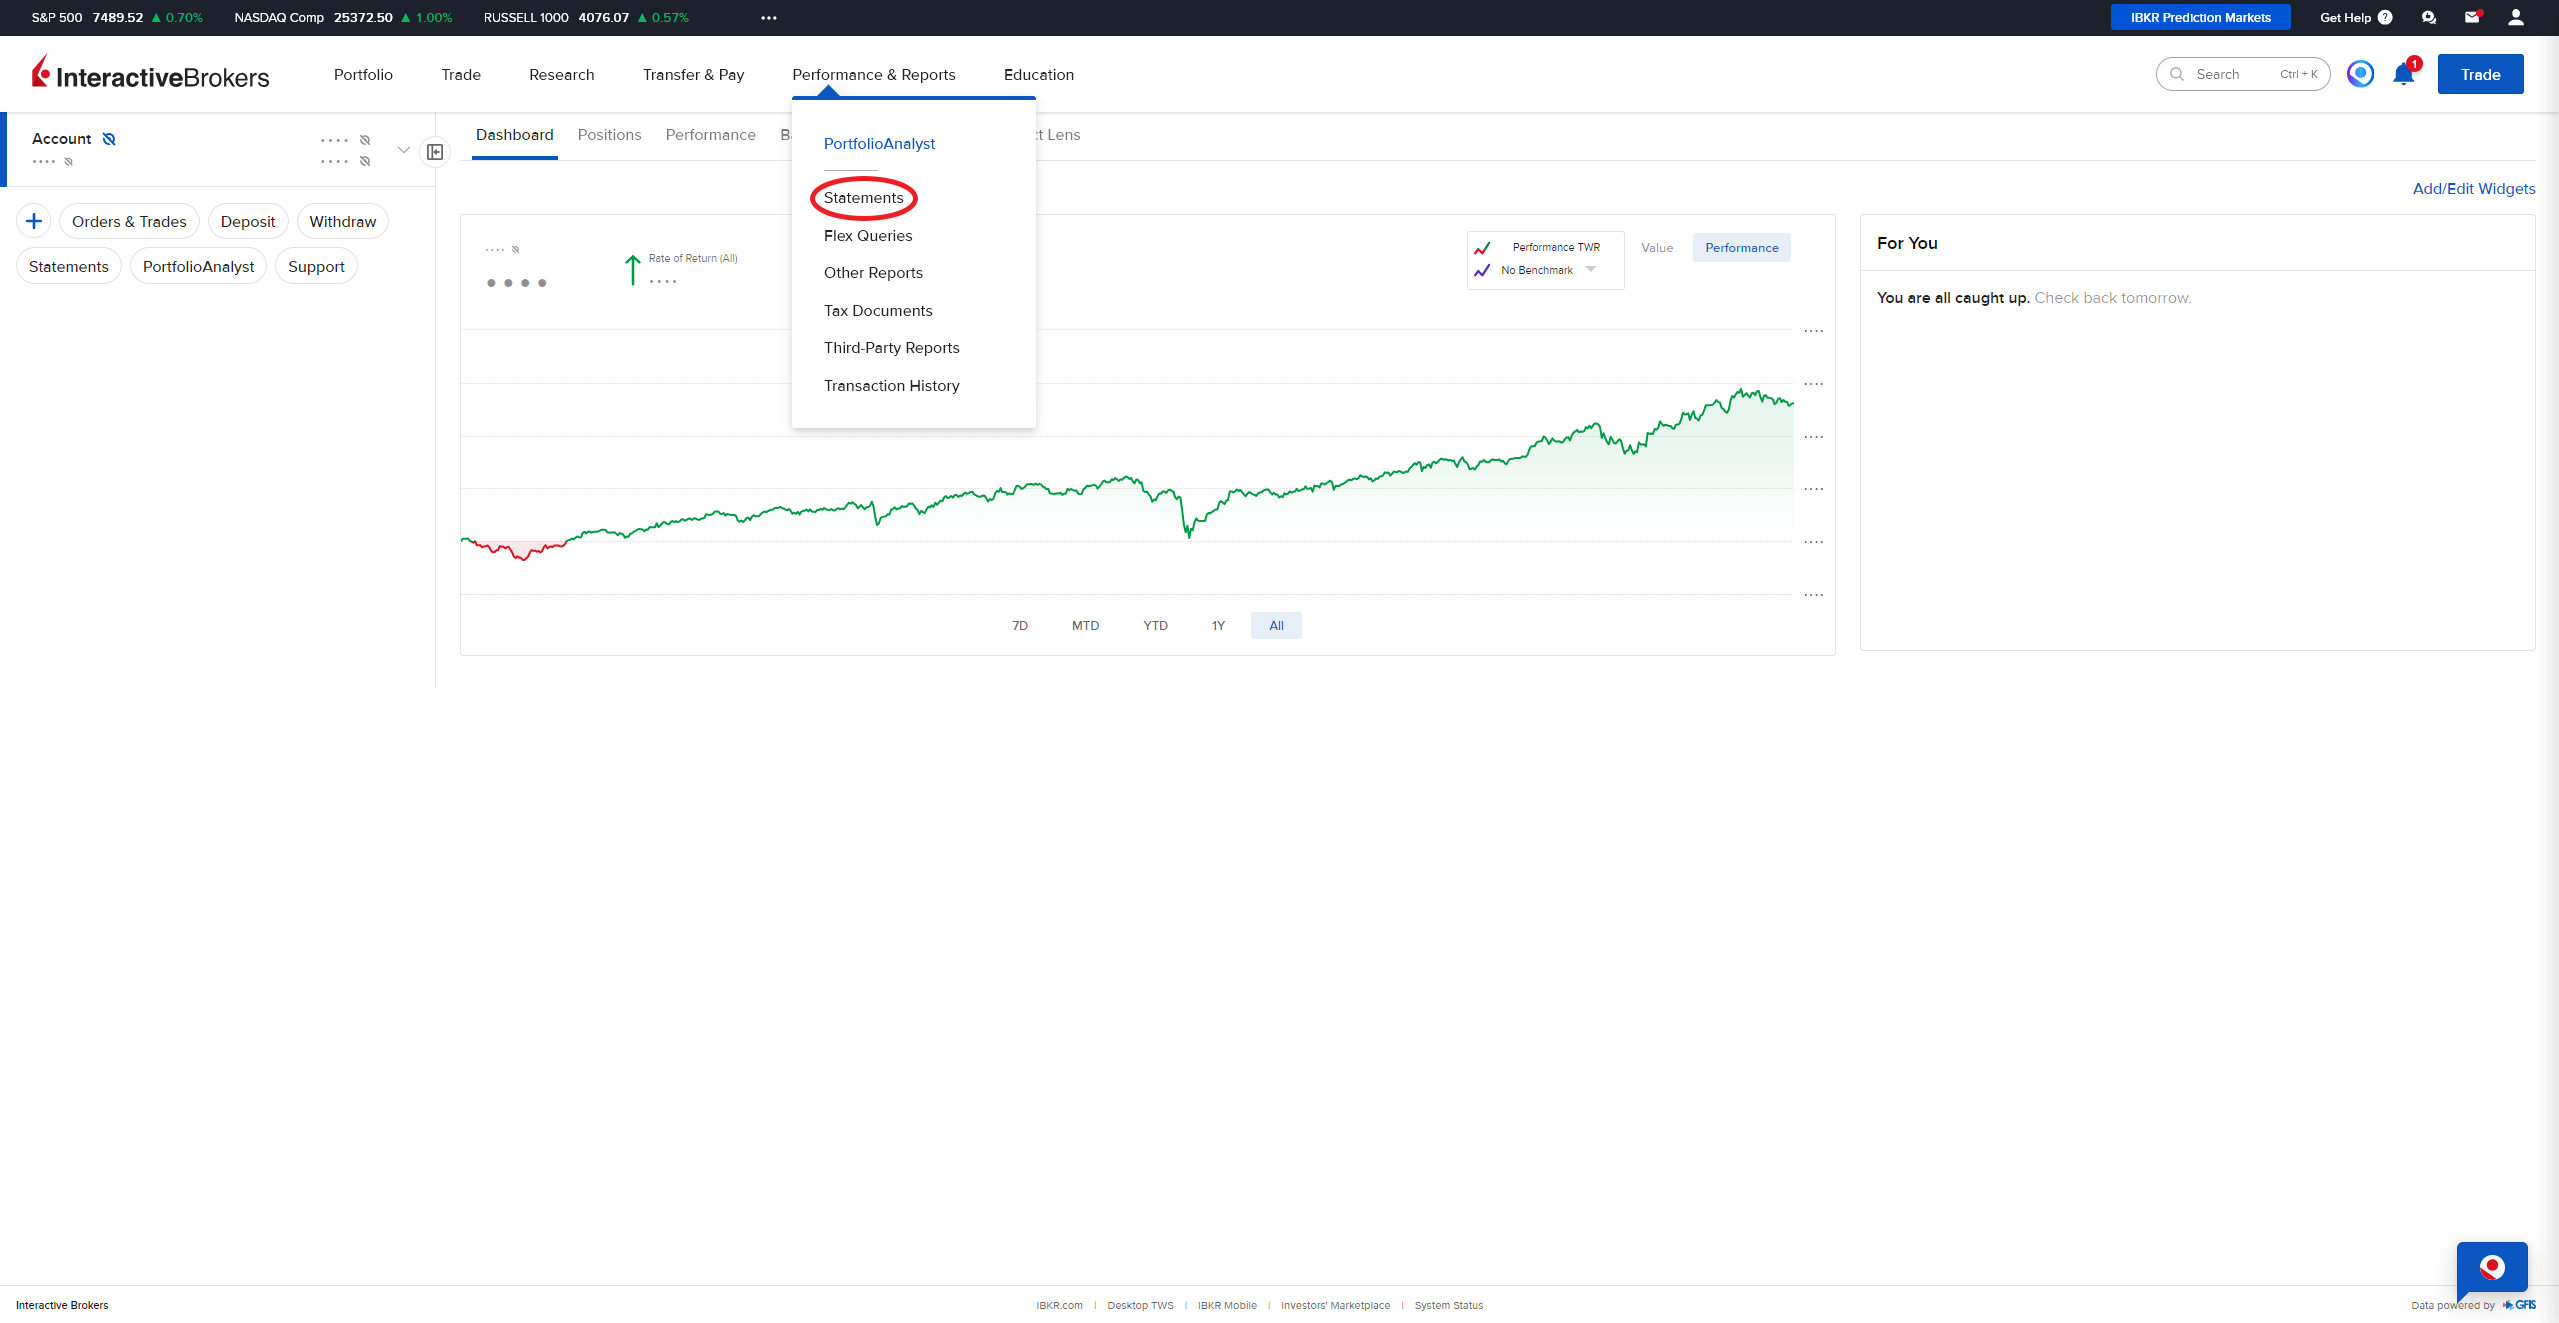The height and width of the screenshot is (1323, 2559).
Task: Open the IBKR.com footer link
Action: (1059, 1306)
